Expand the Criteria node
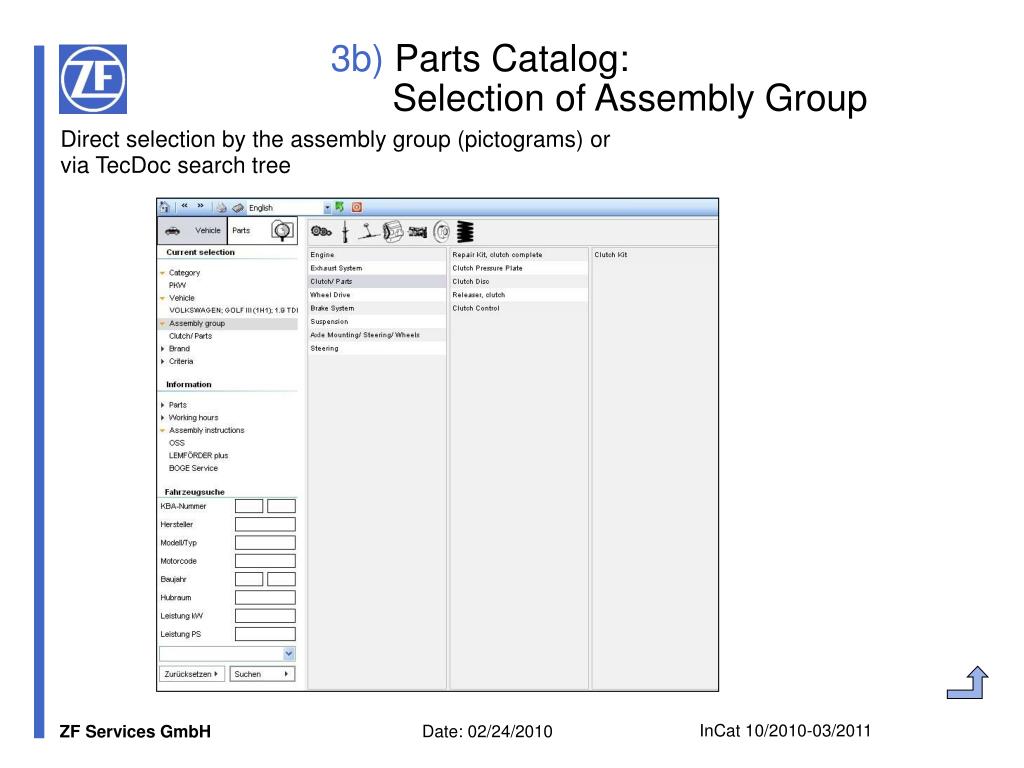1024x768 pixels. [x=163, y=361]
